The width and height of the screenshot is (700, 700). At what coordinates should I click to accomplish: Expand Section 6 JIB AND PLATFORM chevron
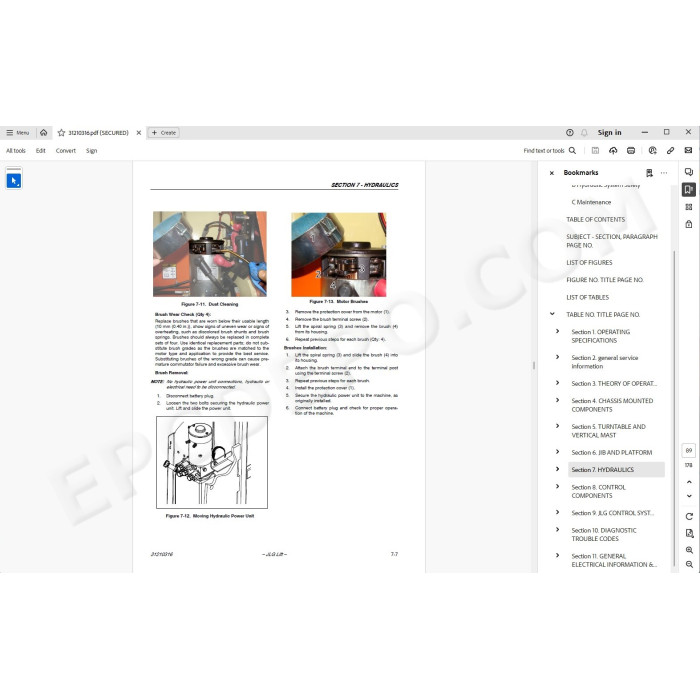point(557,452)
